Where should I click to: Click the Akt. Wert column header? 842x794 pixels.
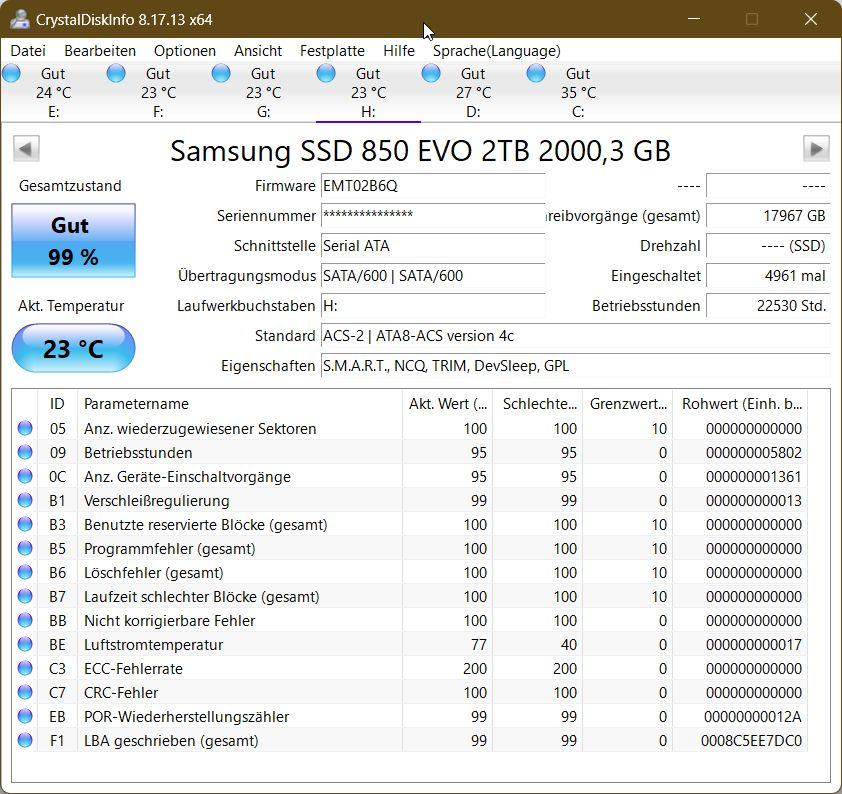point(447,404)
